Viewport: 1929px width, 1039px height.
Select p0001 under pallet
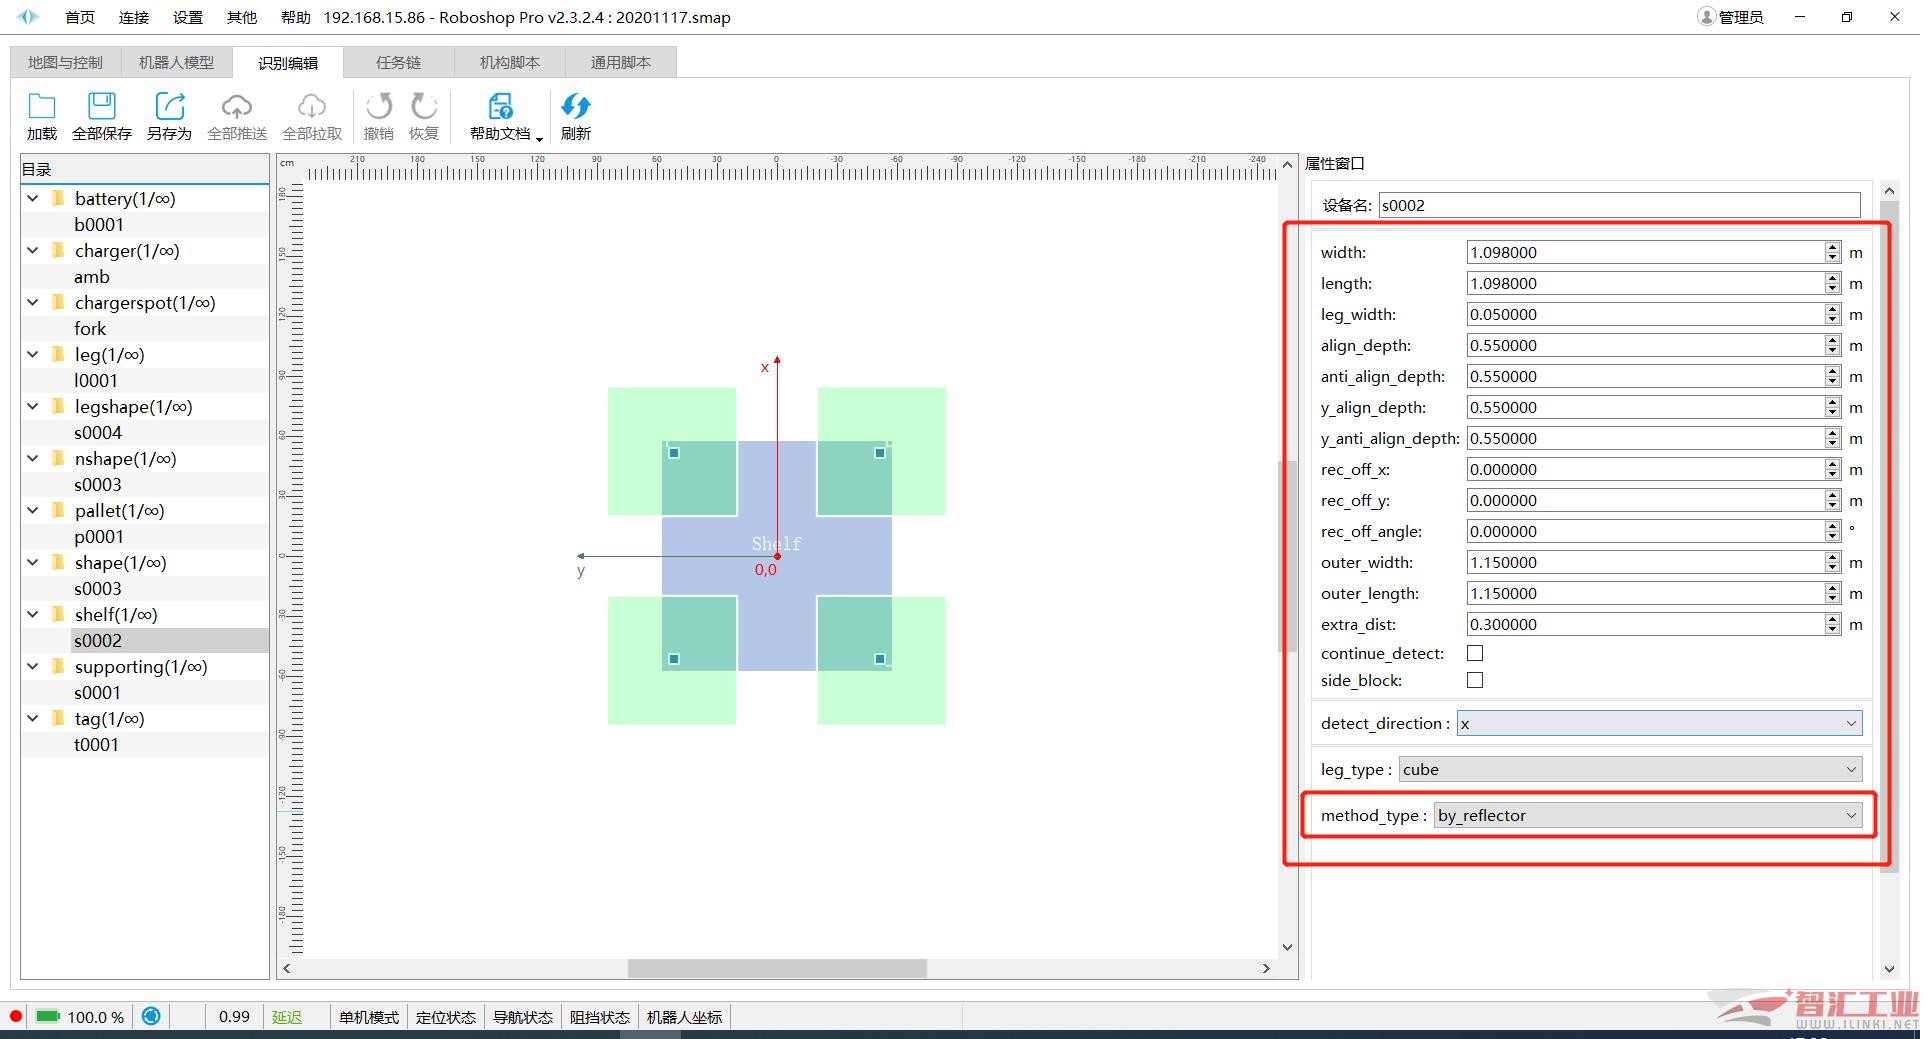(x=99, y=536)
